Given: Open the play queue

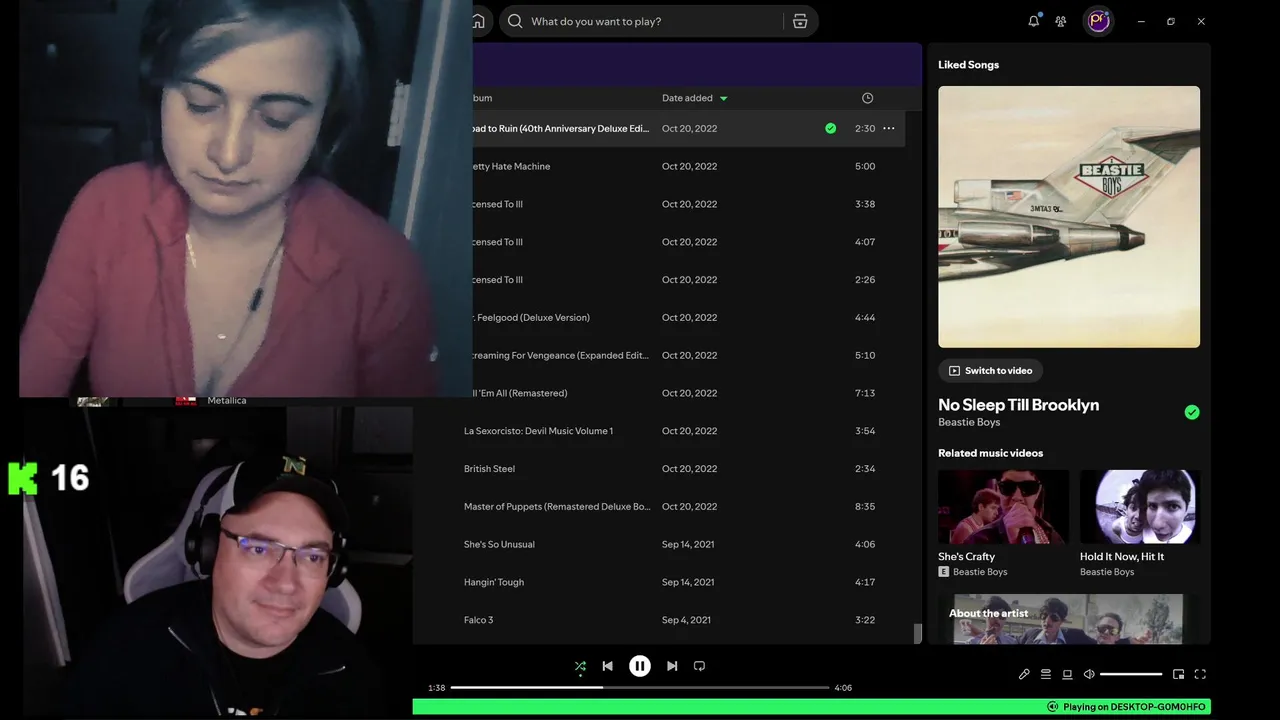Looking at the screenshot, I should coord(1046,674).
